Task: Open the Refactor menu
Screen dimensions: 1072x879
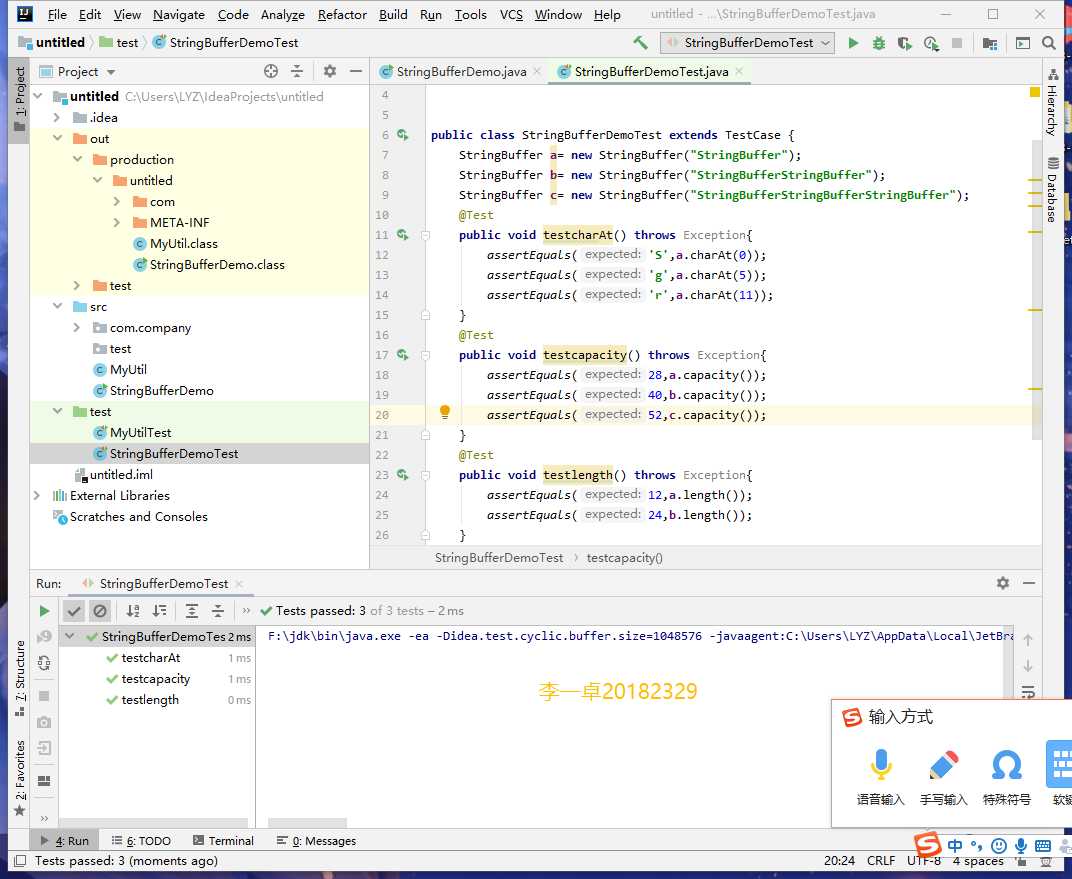Action: coord(342,14)
